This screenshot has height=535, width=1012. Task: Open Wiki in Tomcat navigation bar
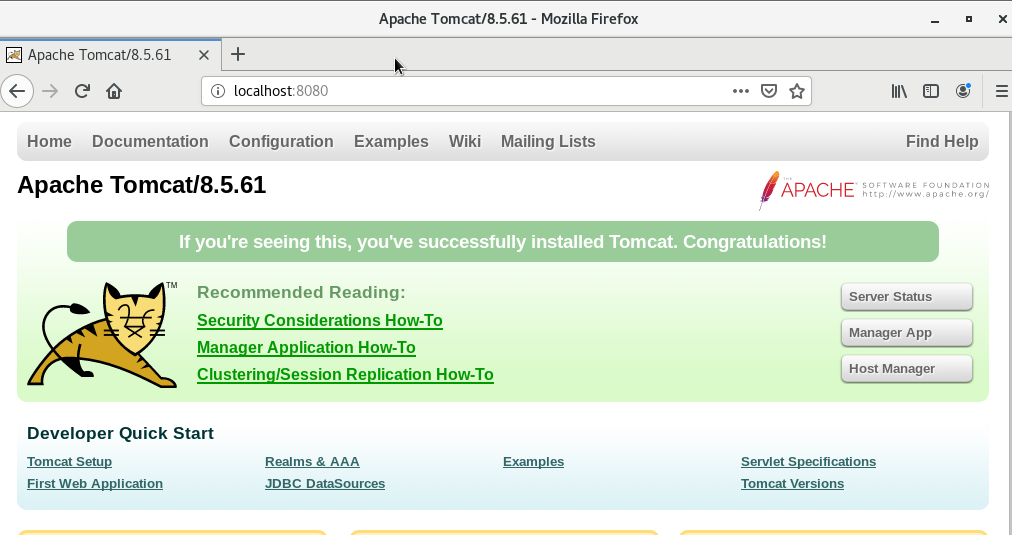[465, 141]
